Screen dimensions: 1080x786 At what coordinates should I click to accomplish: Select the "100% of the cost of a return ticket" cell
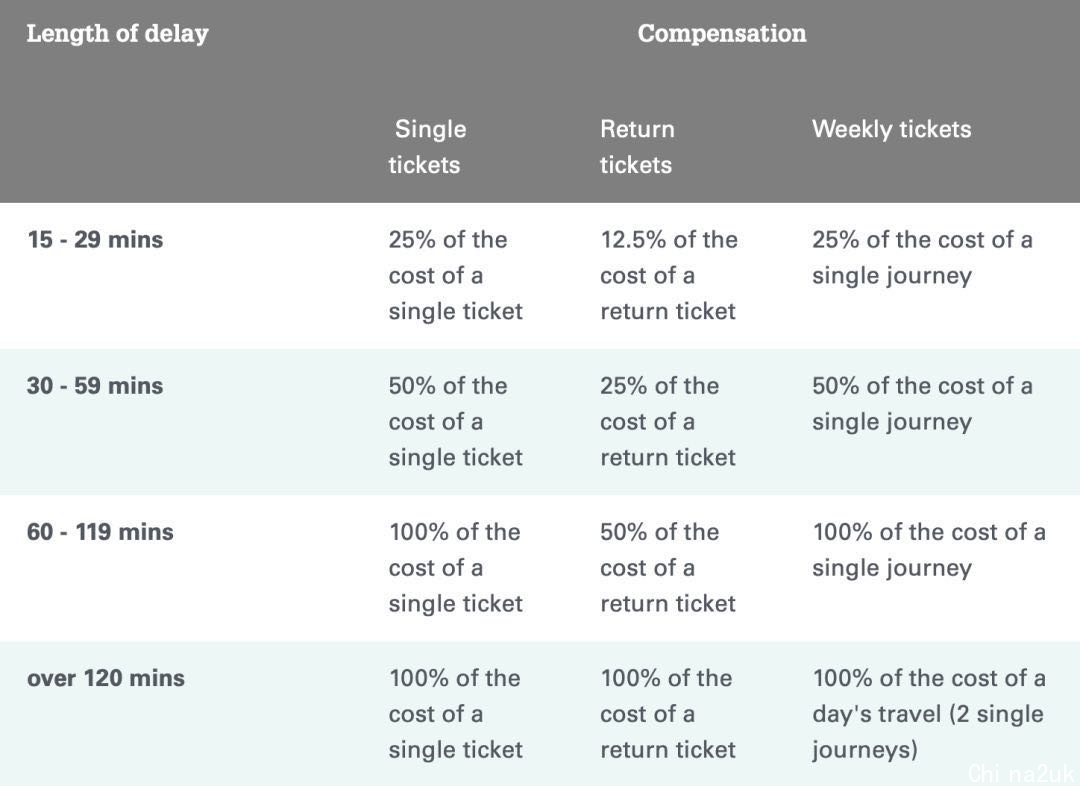pyautogui.click(x=668, y=714)
